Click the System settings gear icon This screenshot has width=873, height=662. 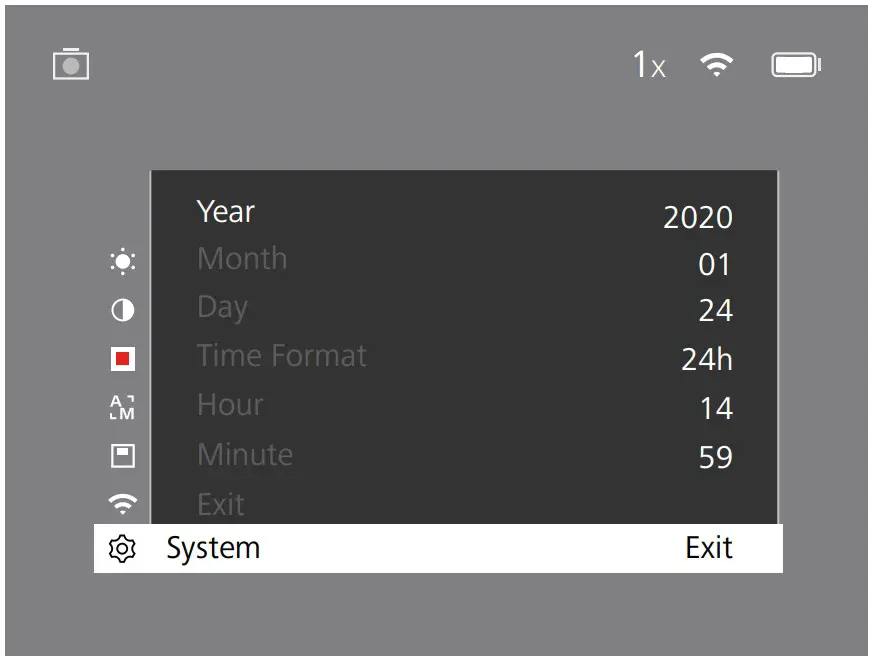121,548
